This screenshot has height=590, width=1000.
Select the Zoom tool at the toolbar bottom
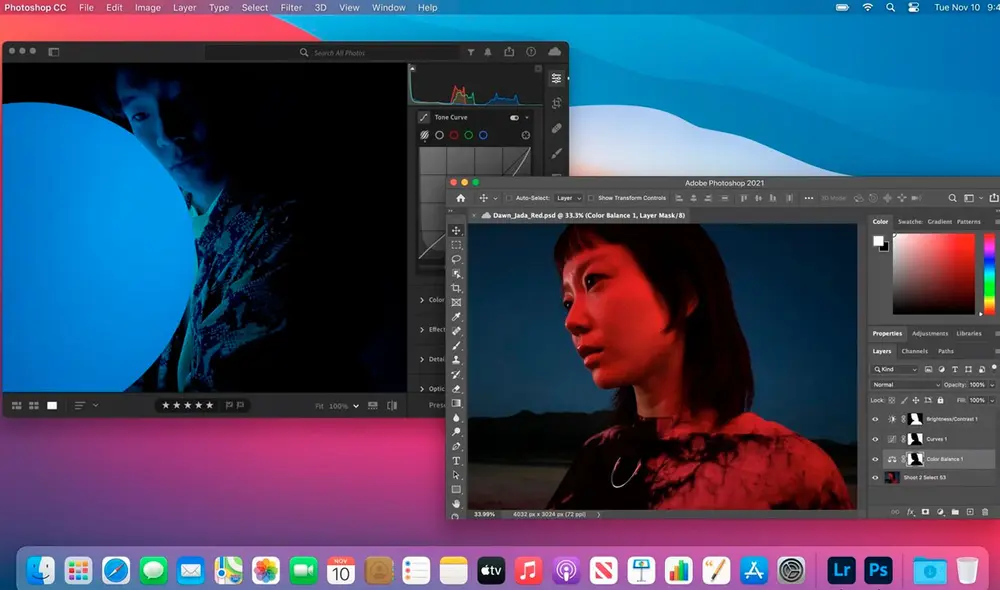click(458, 517)
